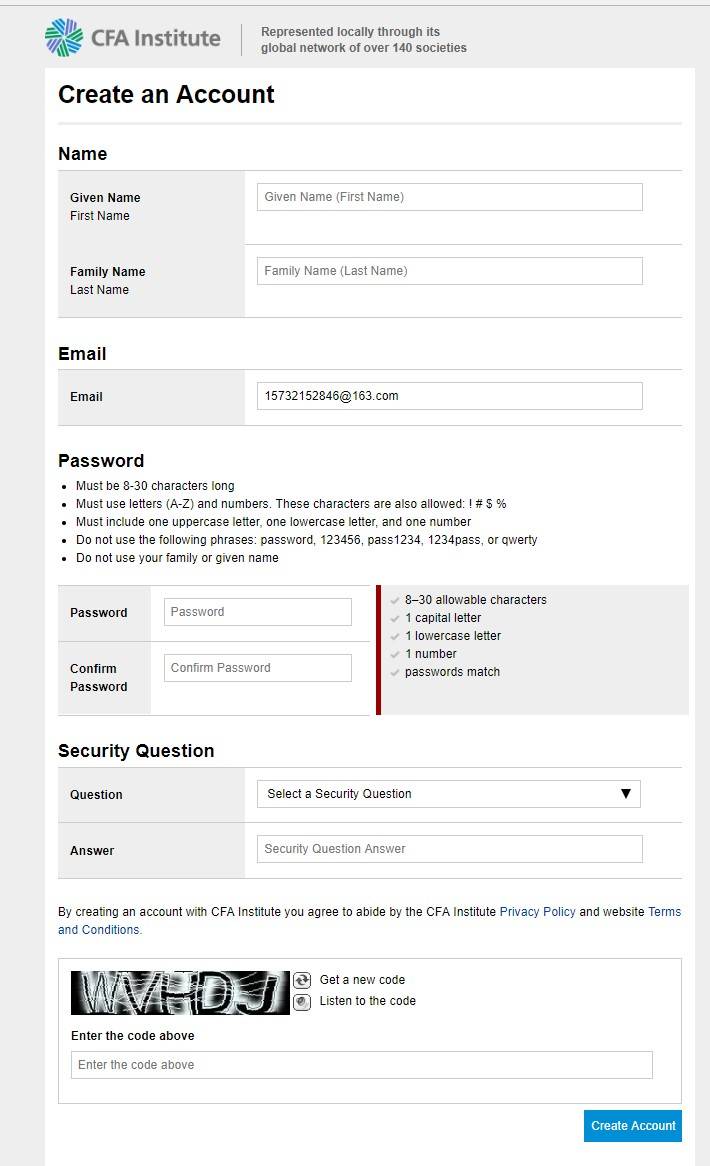Screen dimensions: 710x1166
Task: Click the captcha code image
Action: click(x=180, y=993)
